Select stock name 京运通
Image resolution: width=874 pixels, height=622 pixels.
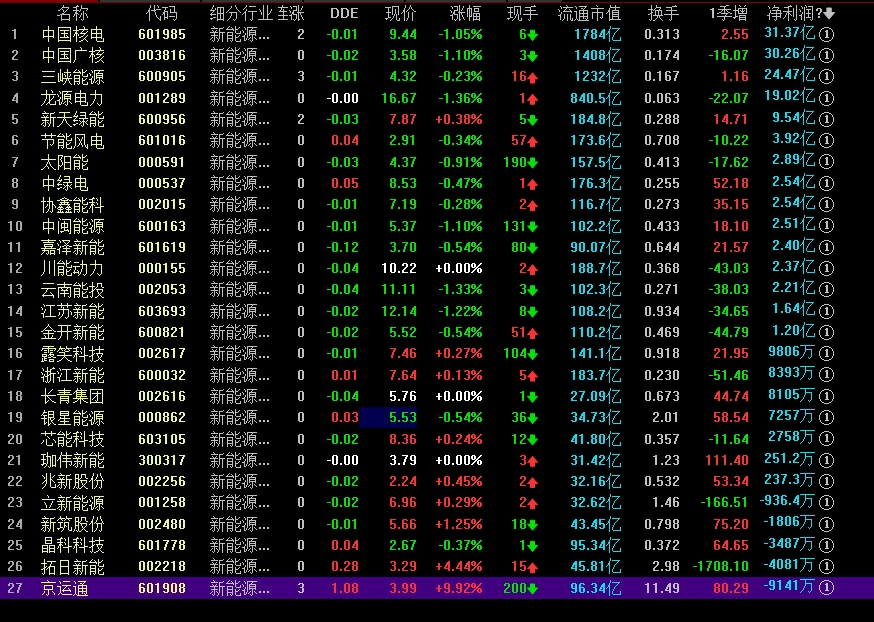click(65, 588)
